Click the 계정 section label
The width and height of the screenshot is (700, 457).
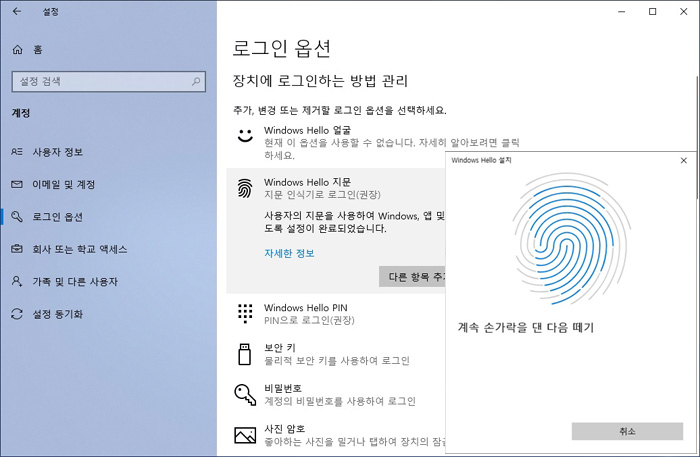pos(21,113)
